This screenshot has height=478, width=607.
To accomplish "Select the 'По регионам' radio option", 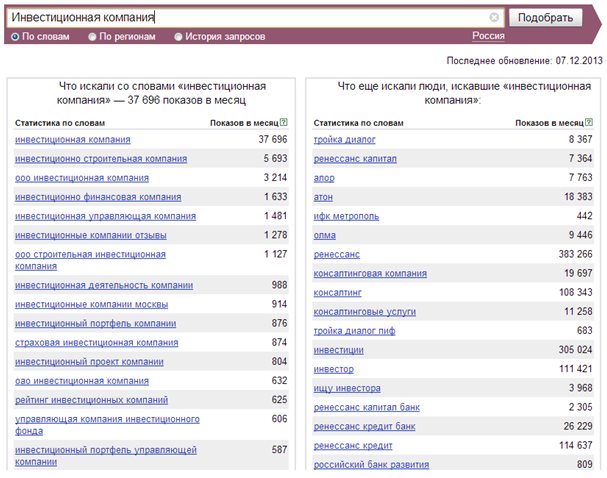I will point(92,37).
